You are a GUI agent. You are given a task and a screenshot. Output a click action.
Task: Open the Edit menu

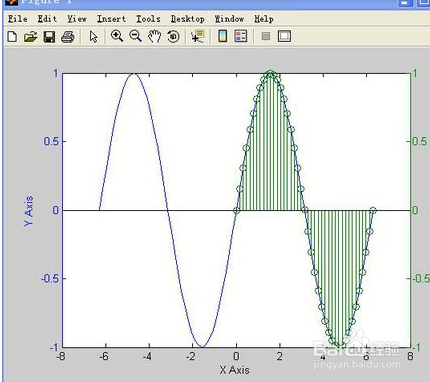pyautogui.click(x=47, y=19)
